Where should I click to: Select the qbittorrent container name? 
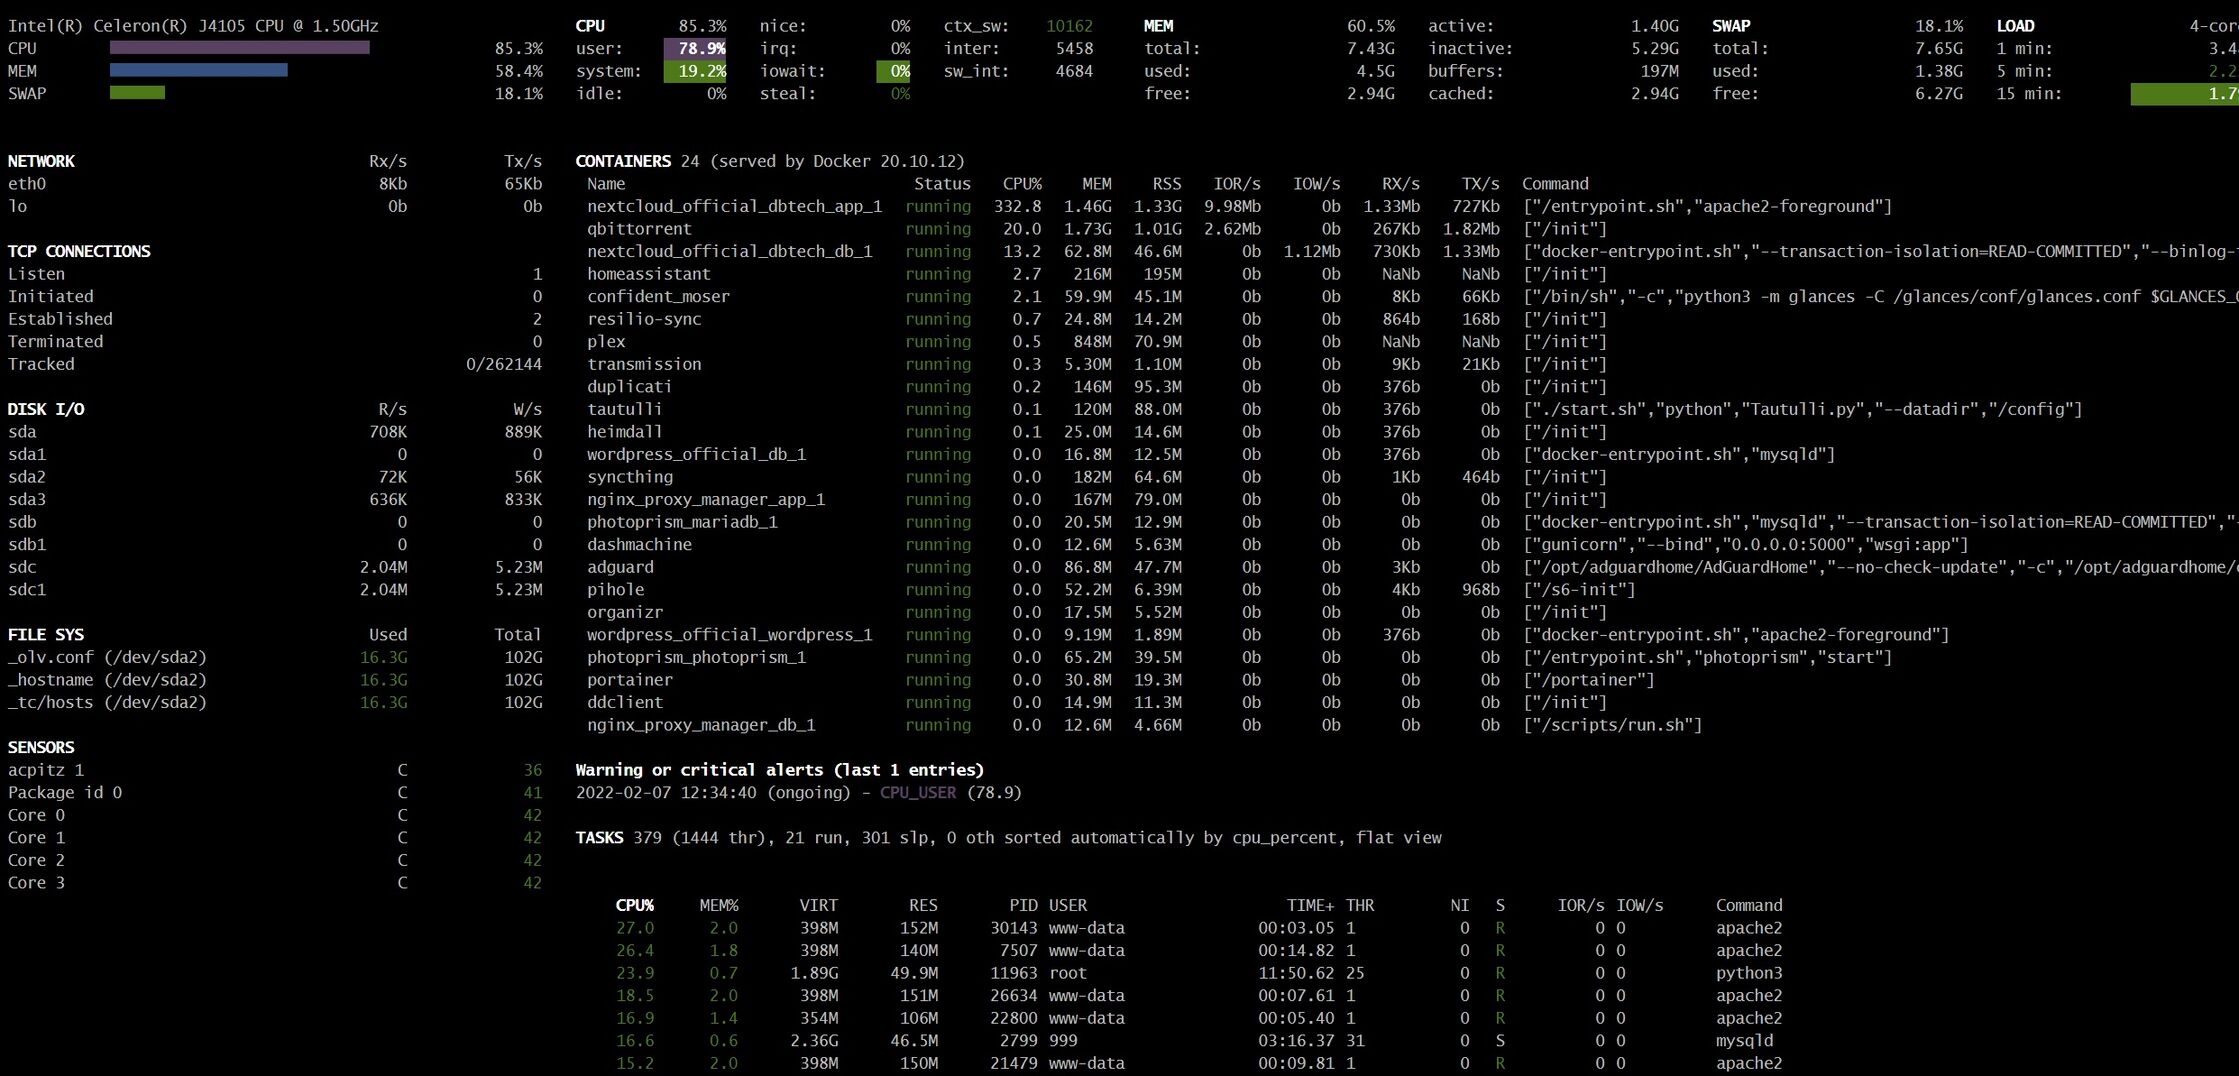pyautogui.click(x=639, y=229)
